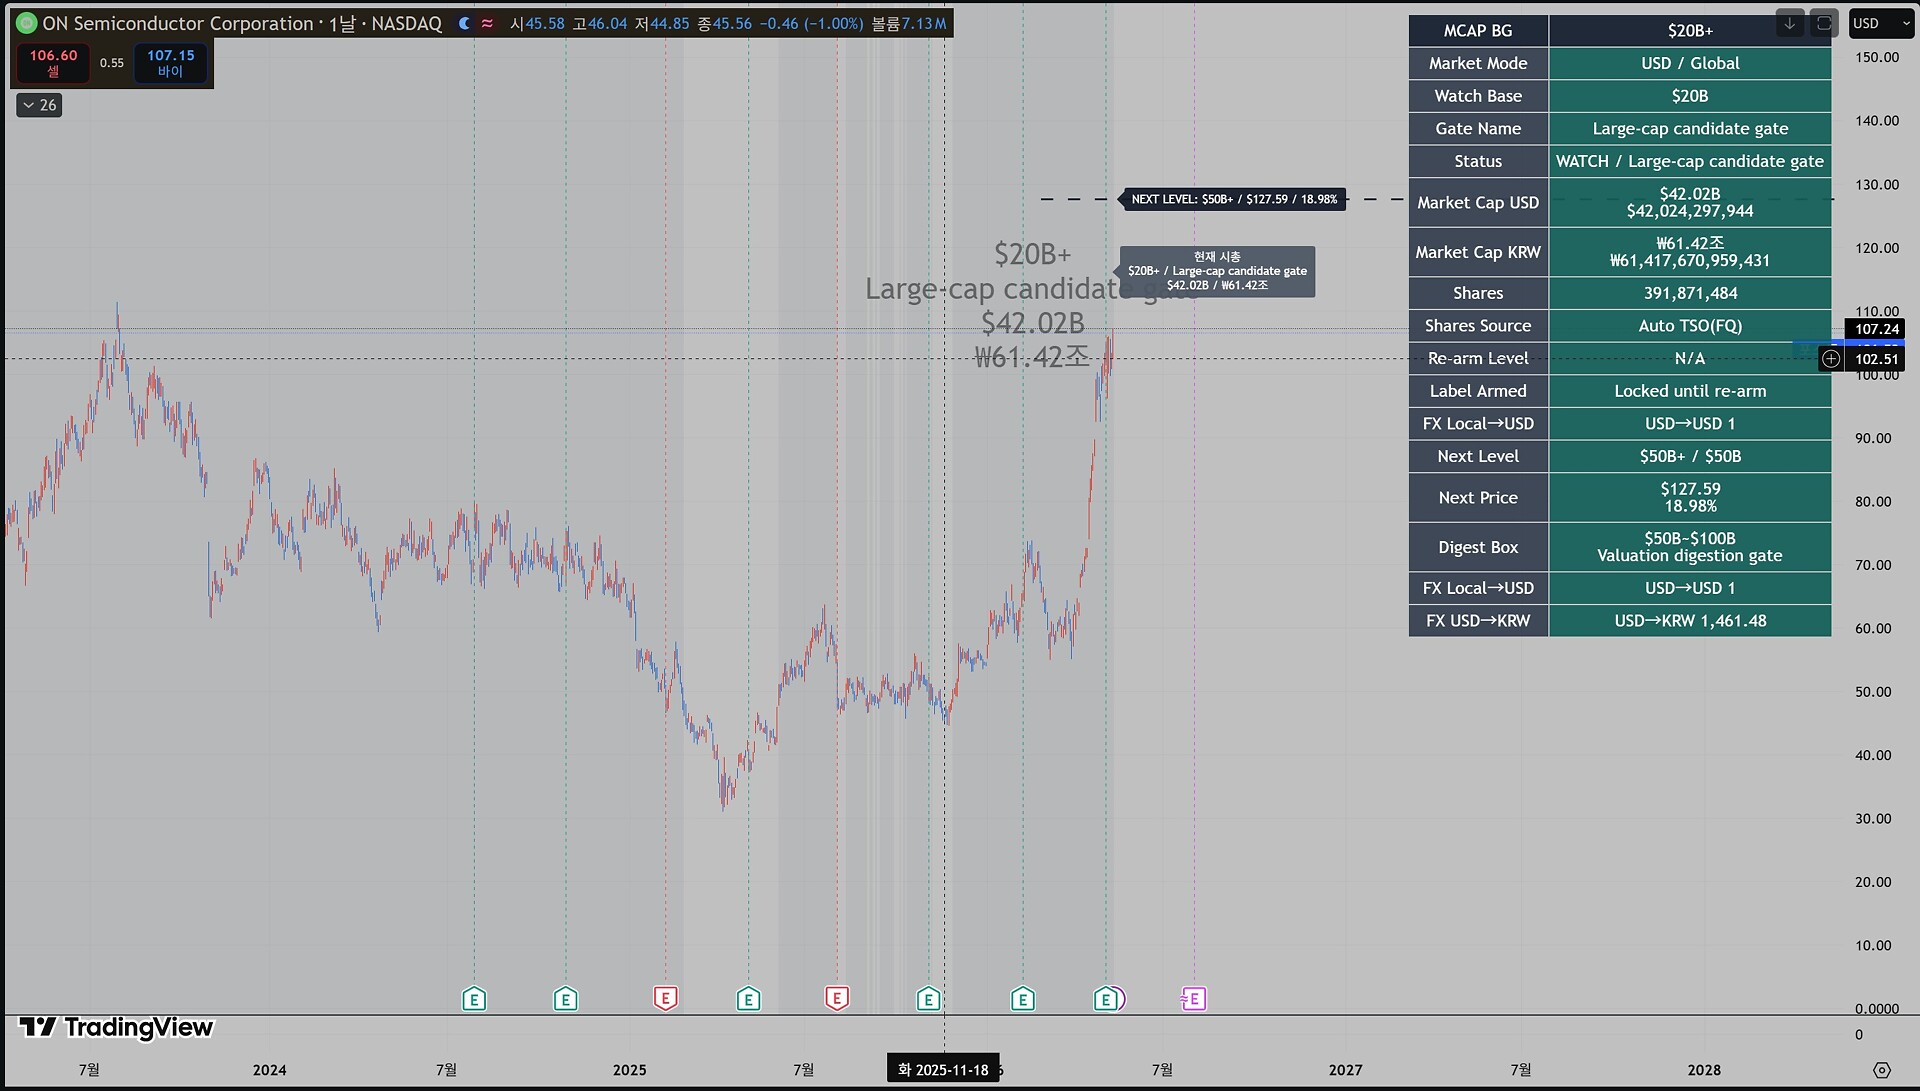Click the 150.00 price scale label

pos(1877,57)
